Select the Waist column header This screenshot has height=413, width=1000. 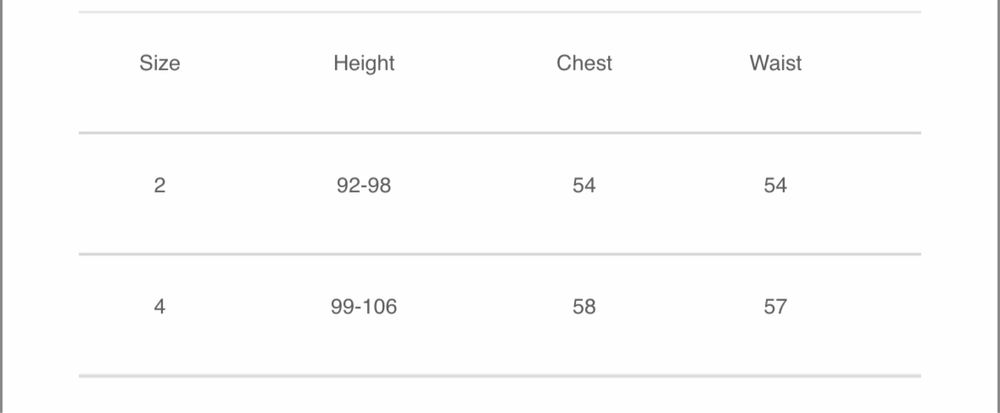click(x=775, y=63)
